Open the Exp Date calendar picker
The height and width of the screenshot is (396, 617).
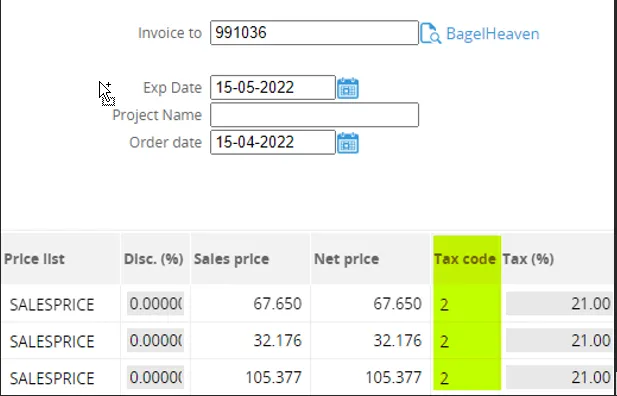[x=348, y=88]
